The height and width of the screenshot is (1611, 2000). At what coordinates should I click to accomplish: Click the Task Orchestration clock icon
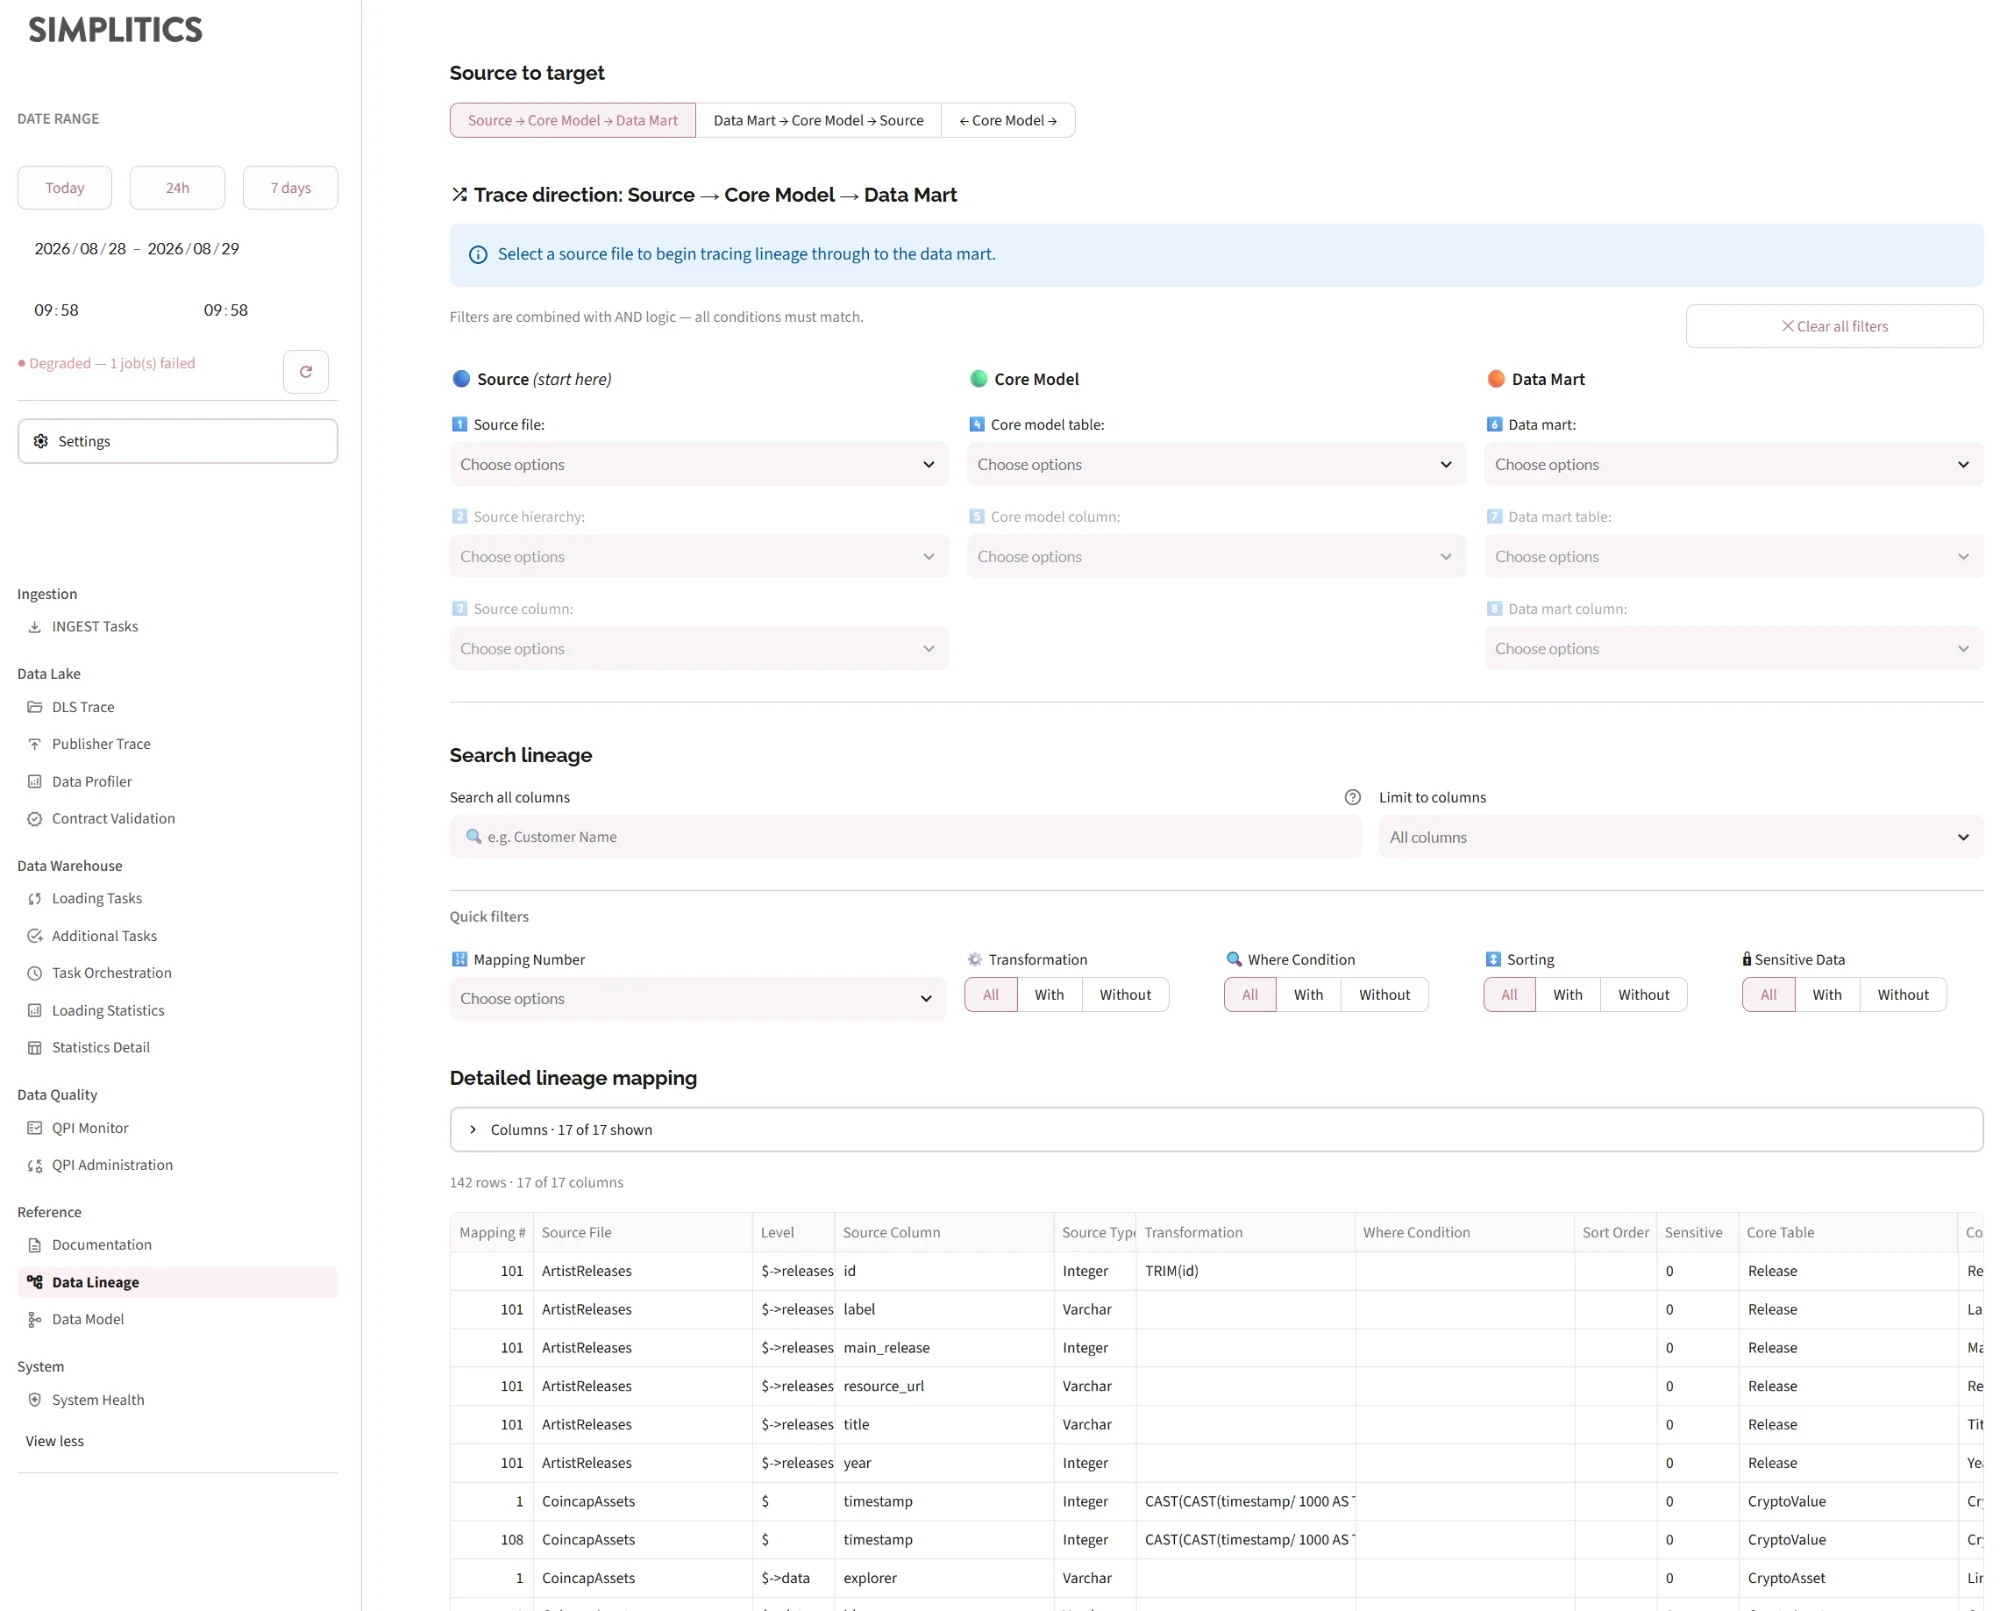coord(35,973)
